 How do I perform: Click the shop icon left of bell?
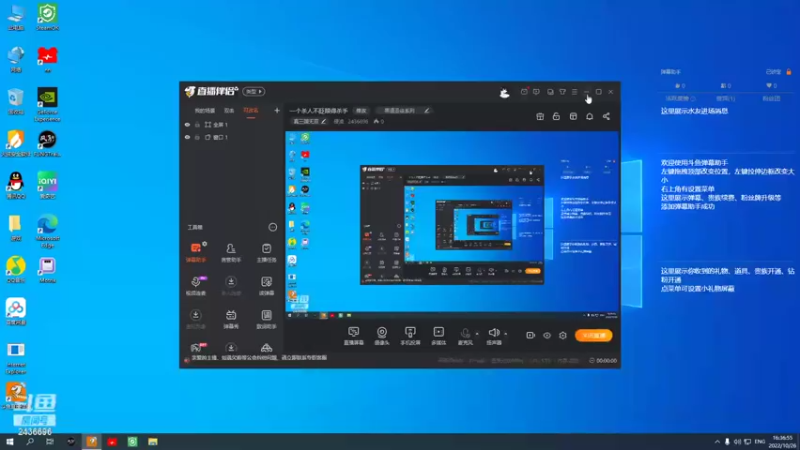pos(573,116)
